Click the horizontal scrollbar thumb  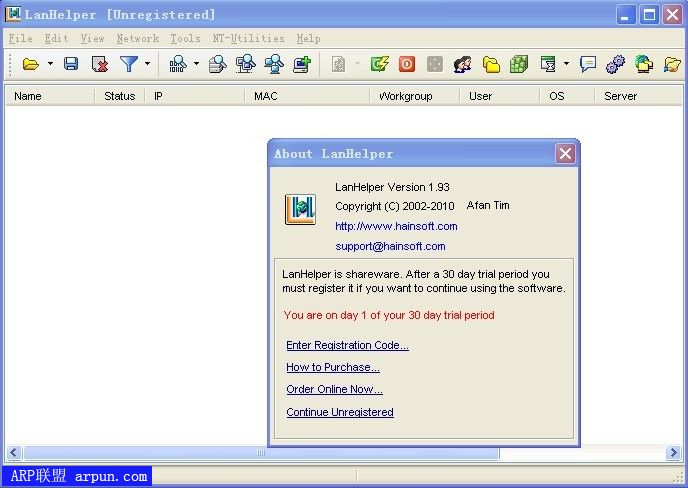[261, 452]
